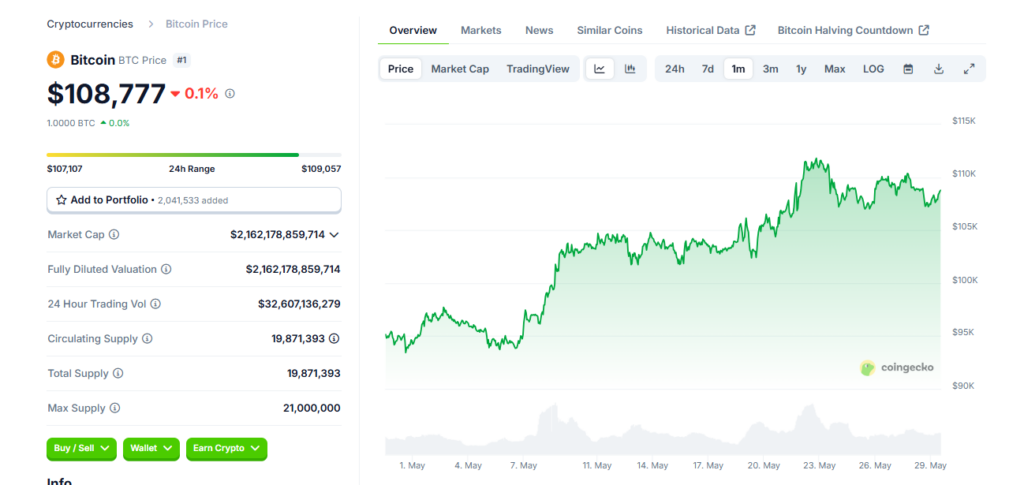Expand Market Cap value chevron
1024x485 pixels.
point(334,235)
